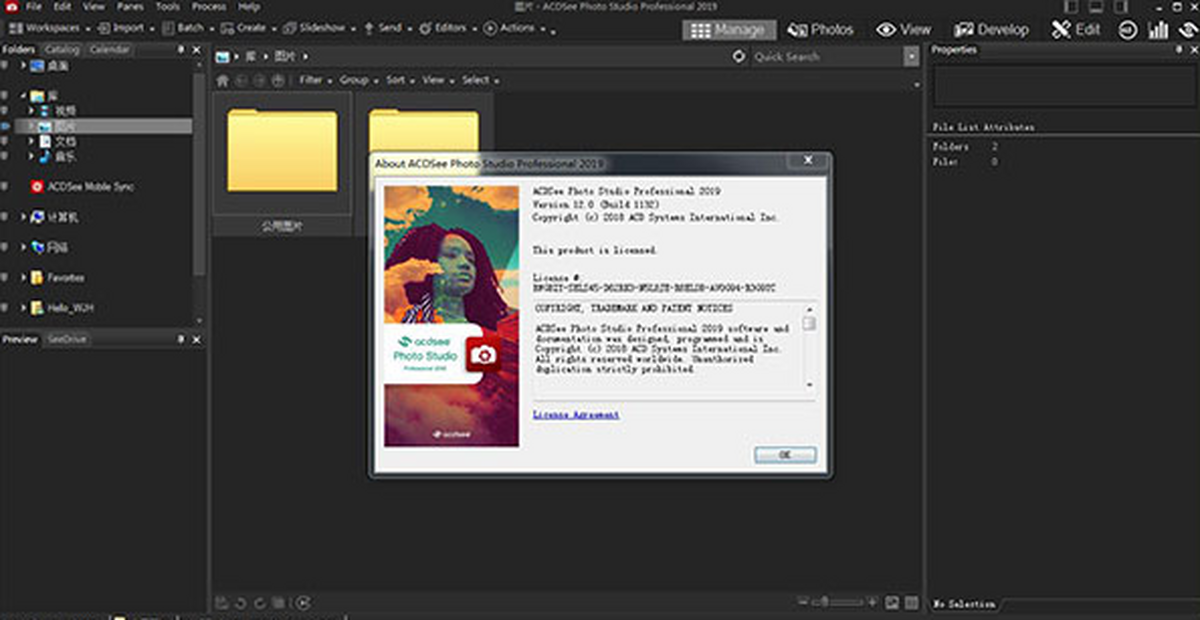The width and height of the screenshot is (1200, 620).
Task: Open the Actions dropdown
Action: (514, 28)
